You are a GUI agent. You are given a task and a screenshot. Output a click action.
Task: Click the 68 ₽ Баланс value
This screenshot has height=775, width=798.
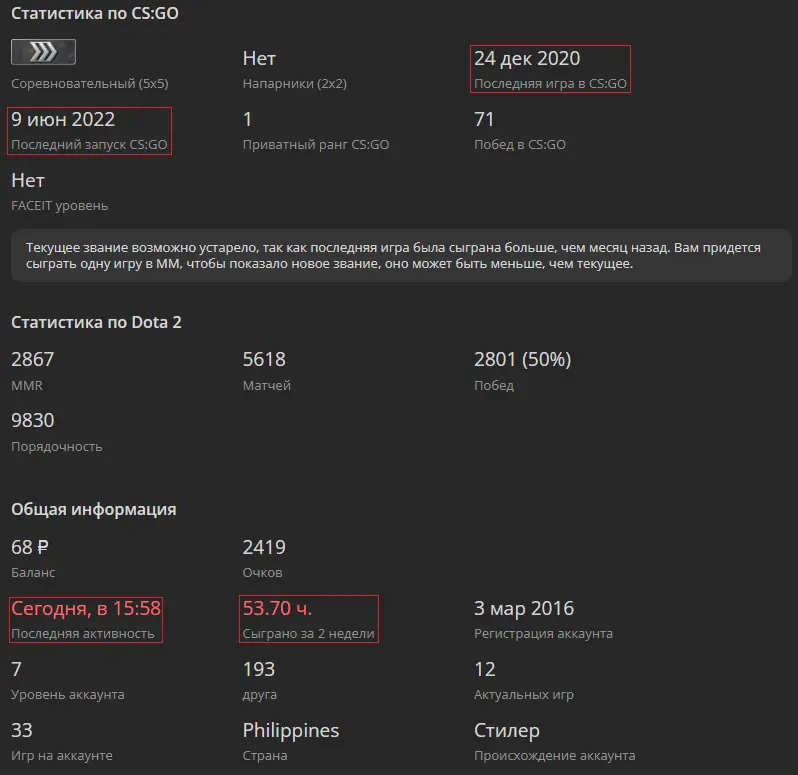coord(30,548)
